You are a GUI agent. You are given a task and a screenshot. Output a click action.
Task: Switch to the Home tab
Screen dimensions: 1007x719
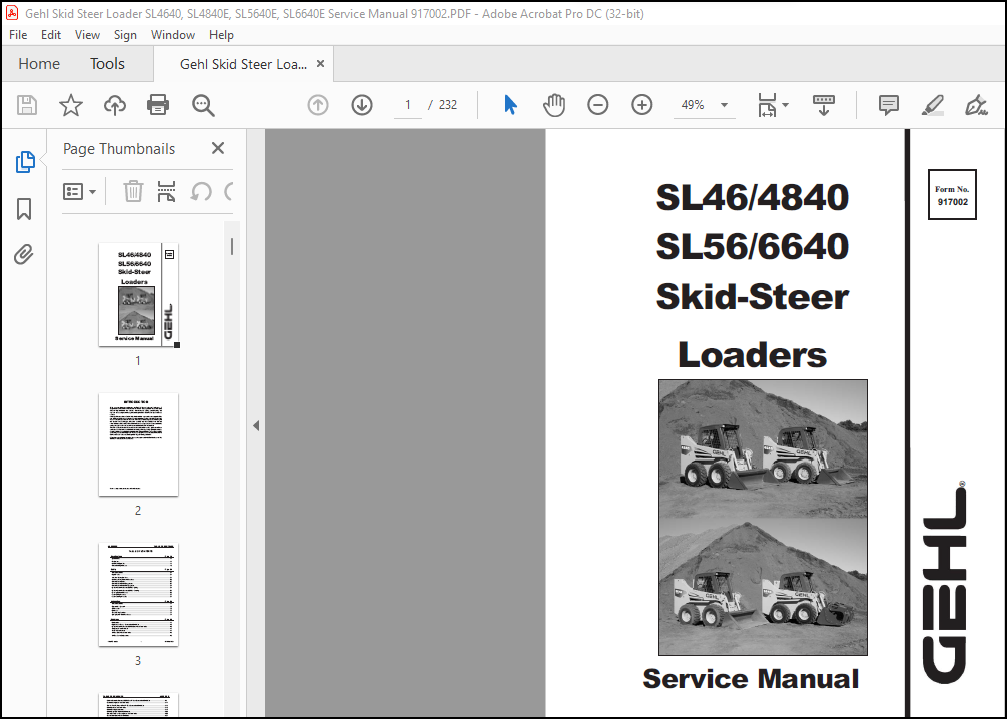(39, 64)
